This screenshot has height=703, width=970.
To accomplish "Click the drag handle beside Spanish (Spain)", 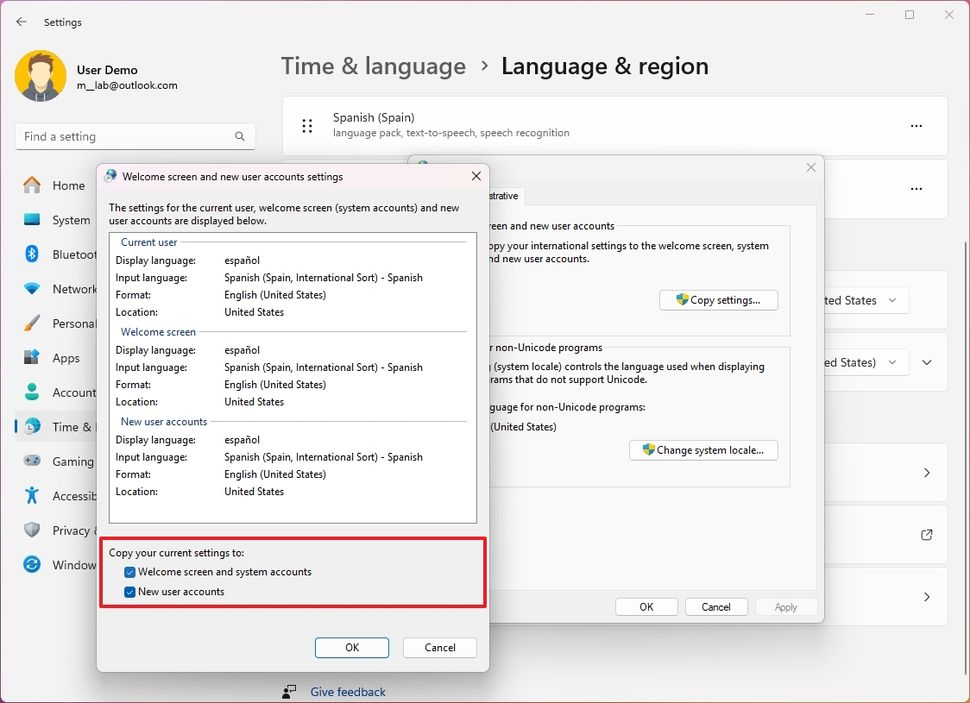I will pyautogui.click(x=307, y=126).
